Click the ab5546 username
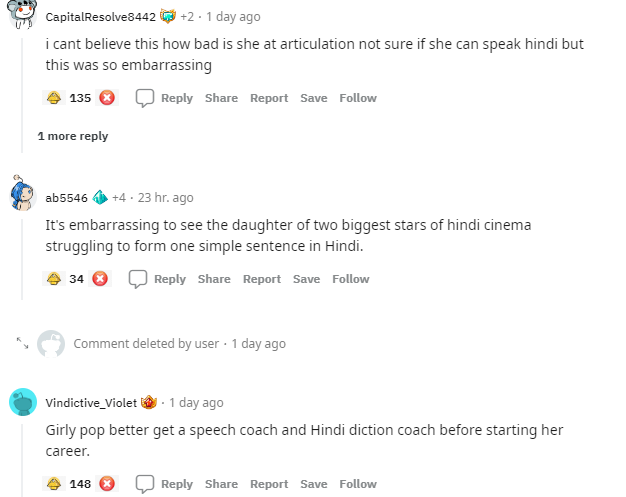 (x=67, y=198)
